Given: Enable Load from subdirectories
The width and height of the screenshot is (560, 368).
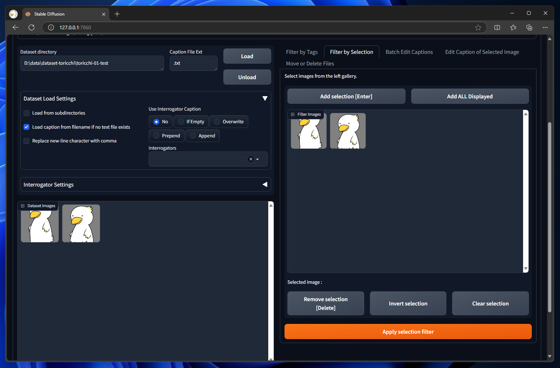Looking at the screenshot, I should [x=26, y=113].
